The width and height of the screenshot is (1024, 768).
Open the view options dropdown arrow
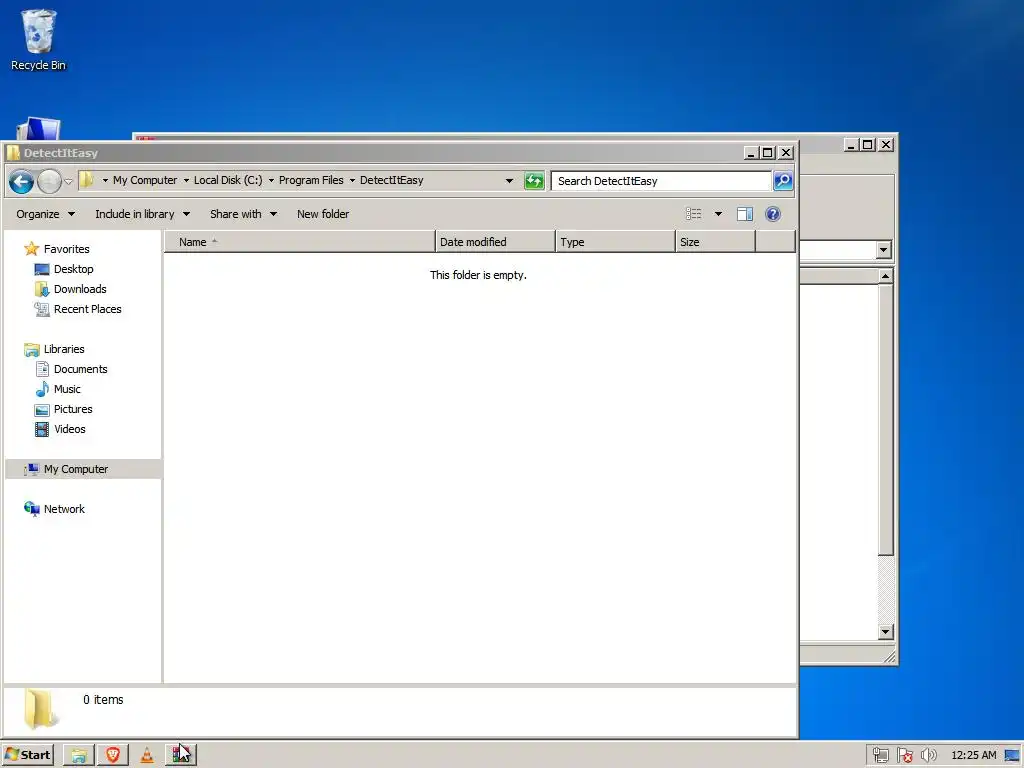718,214
